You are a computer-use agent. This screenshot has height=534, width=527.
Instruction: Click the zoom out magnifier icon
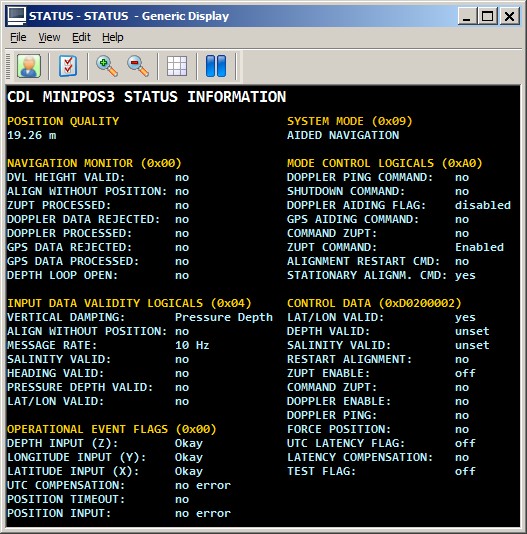pyautogui.click(x=138, y=66)
